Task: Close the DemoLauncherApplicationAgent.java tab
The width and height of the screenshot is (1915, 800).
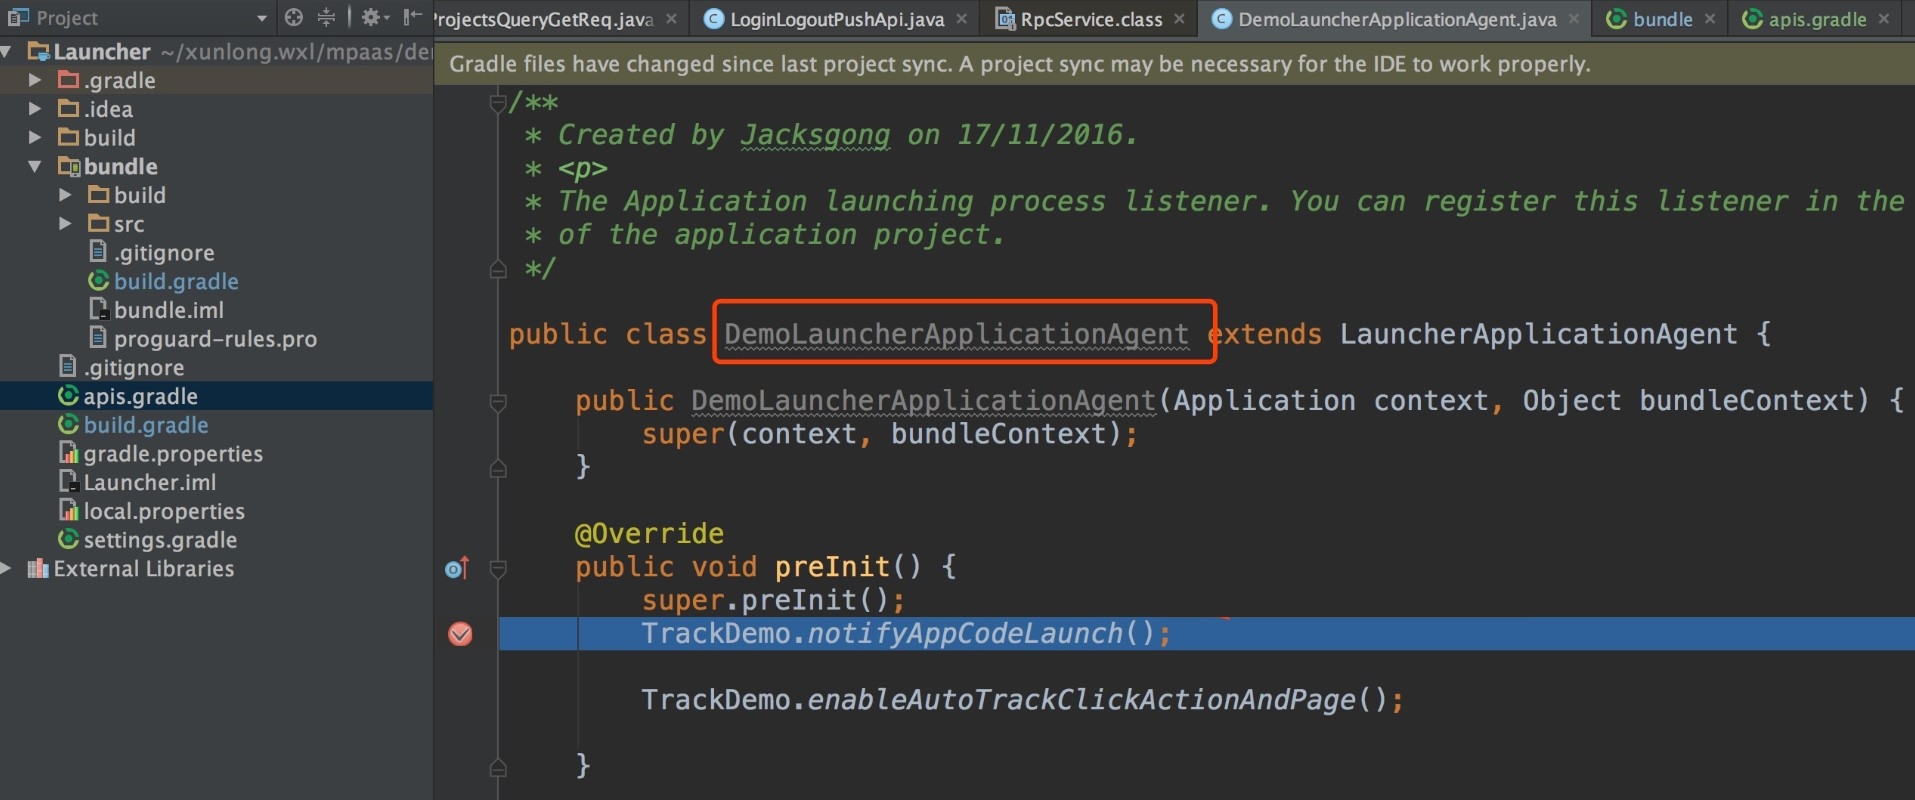Action: click(1574, 19)
